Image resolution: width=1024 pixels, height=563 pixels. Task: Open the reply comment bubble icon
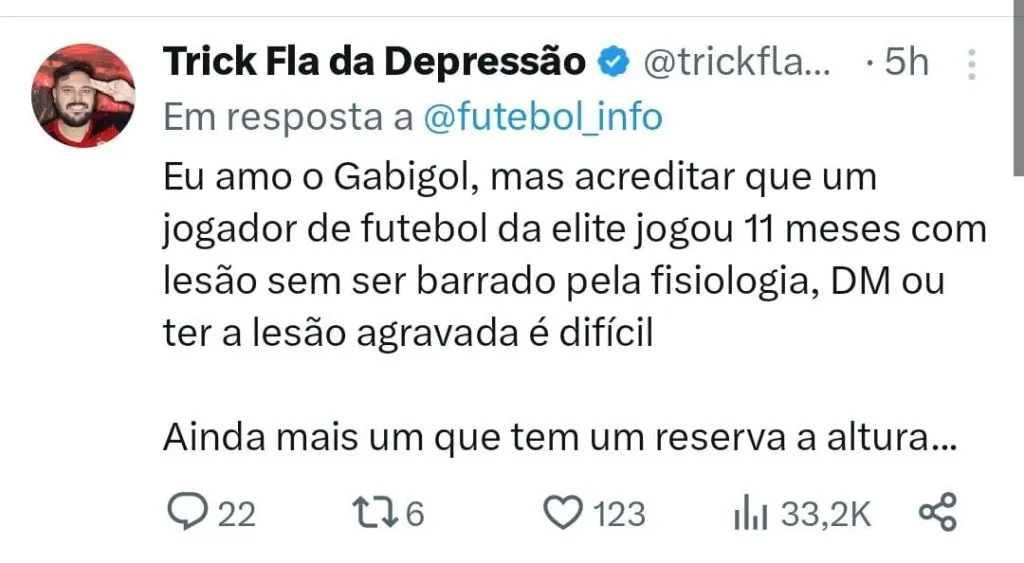187,512
